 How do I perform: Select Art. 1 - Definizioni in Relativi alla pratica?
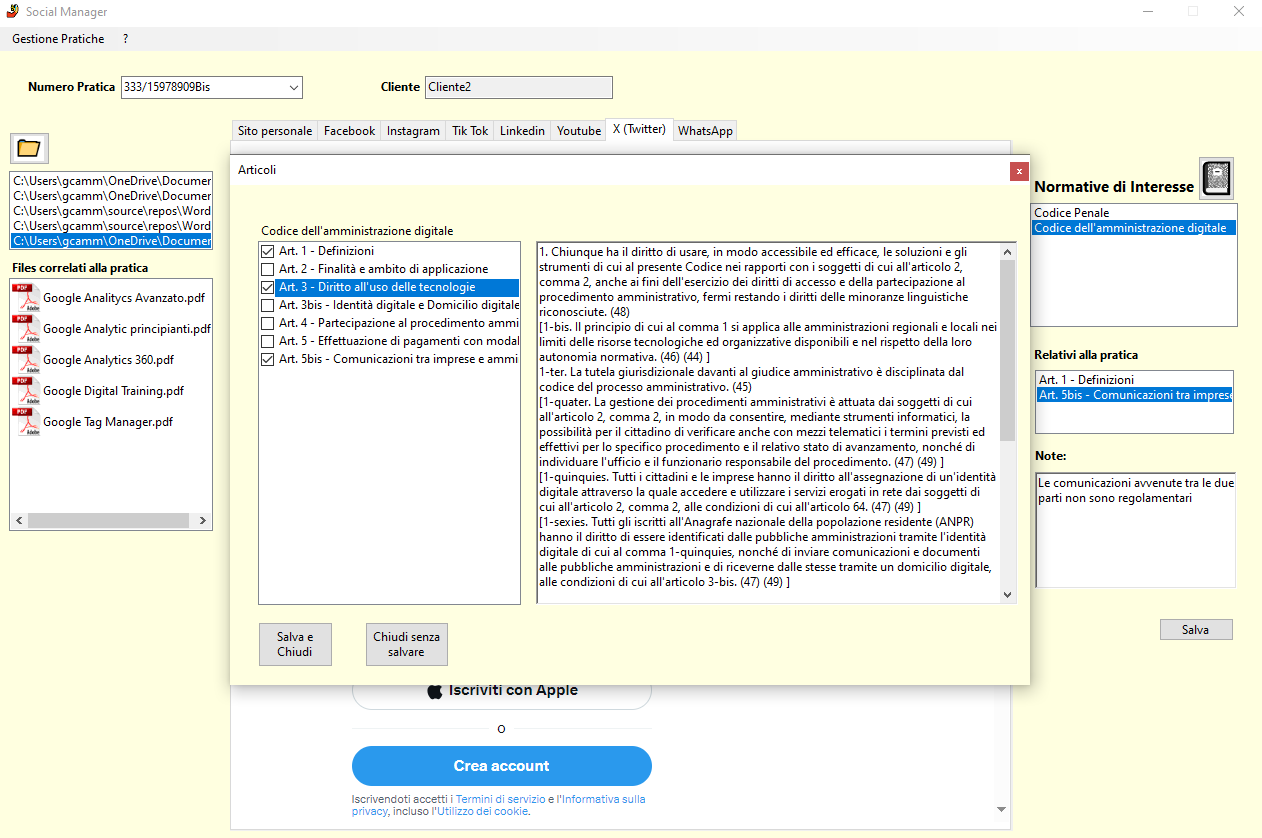pyautogui.click(x=1134, y=380)
